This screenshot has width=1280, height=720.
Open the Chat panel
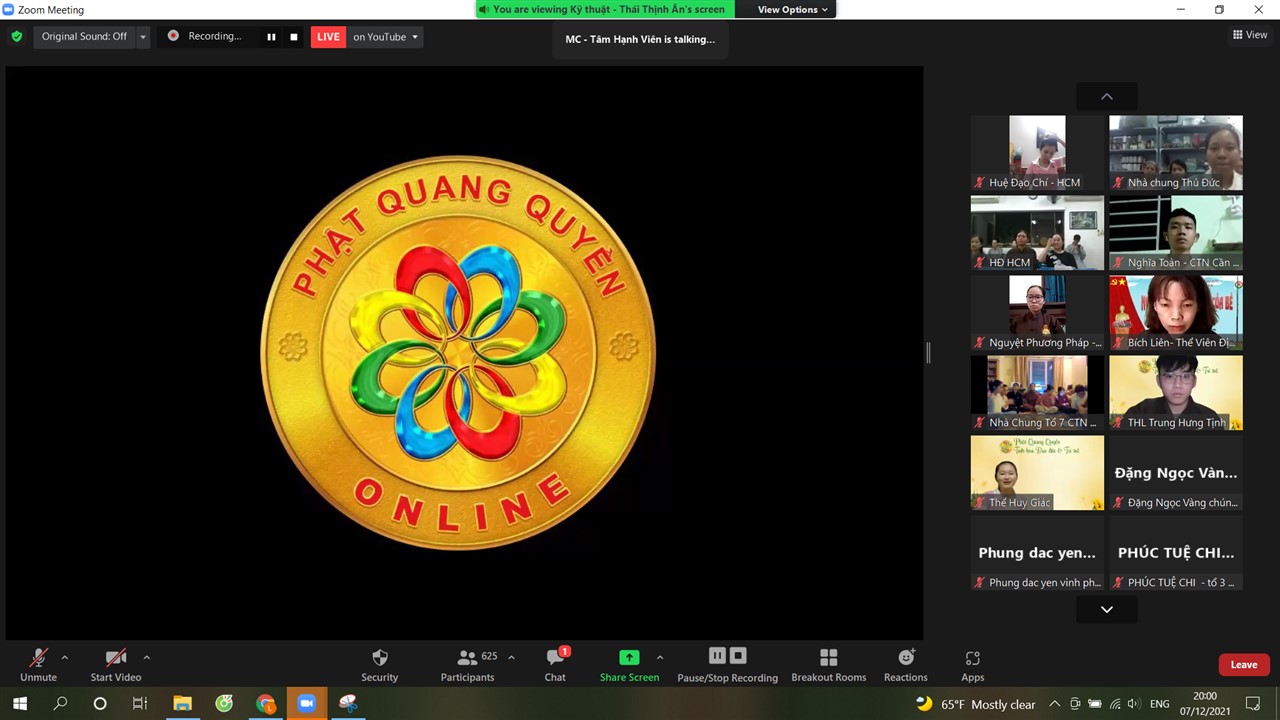555,665
